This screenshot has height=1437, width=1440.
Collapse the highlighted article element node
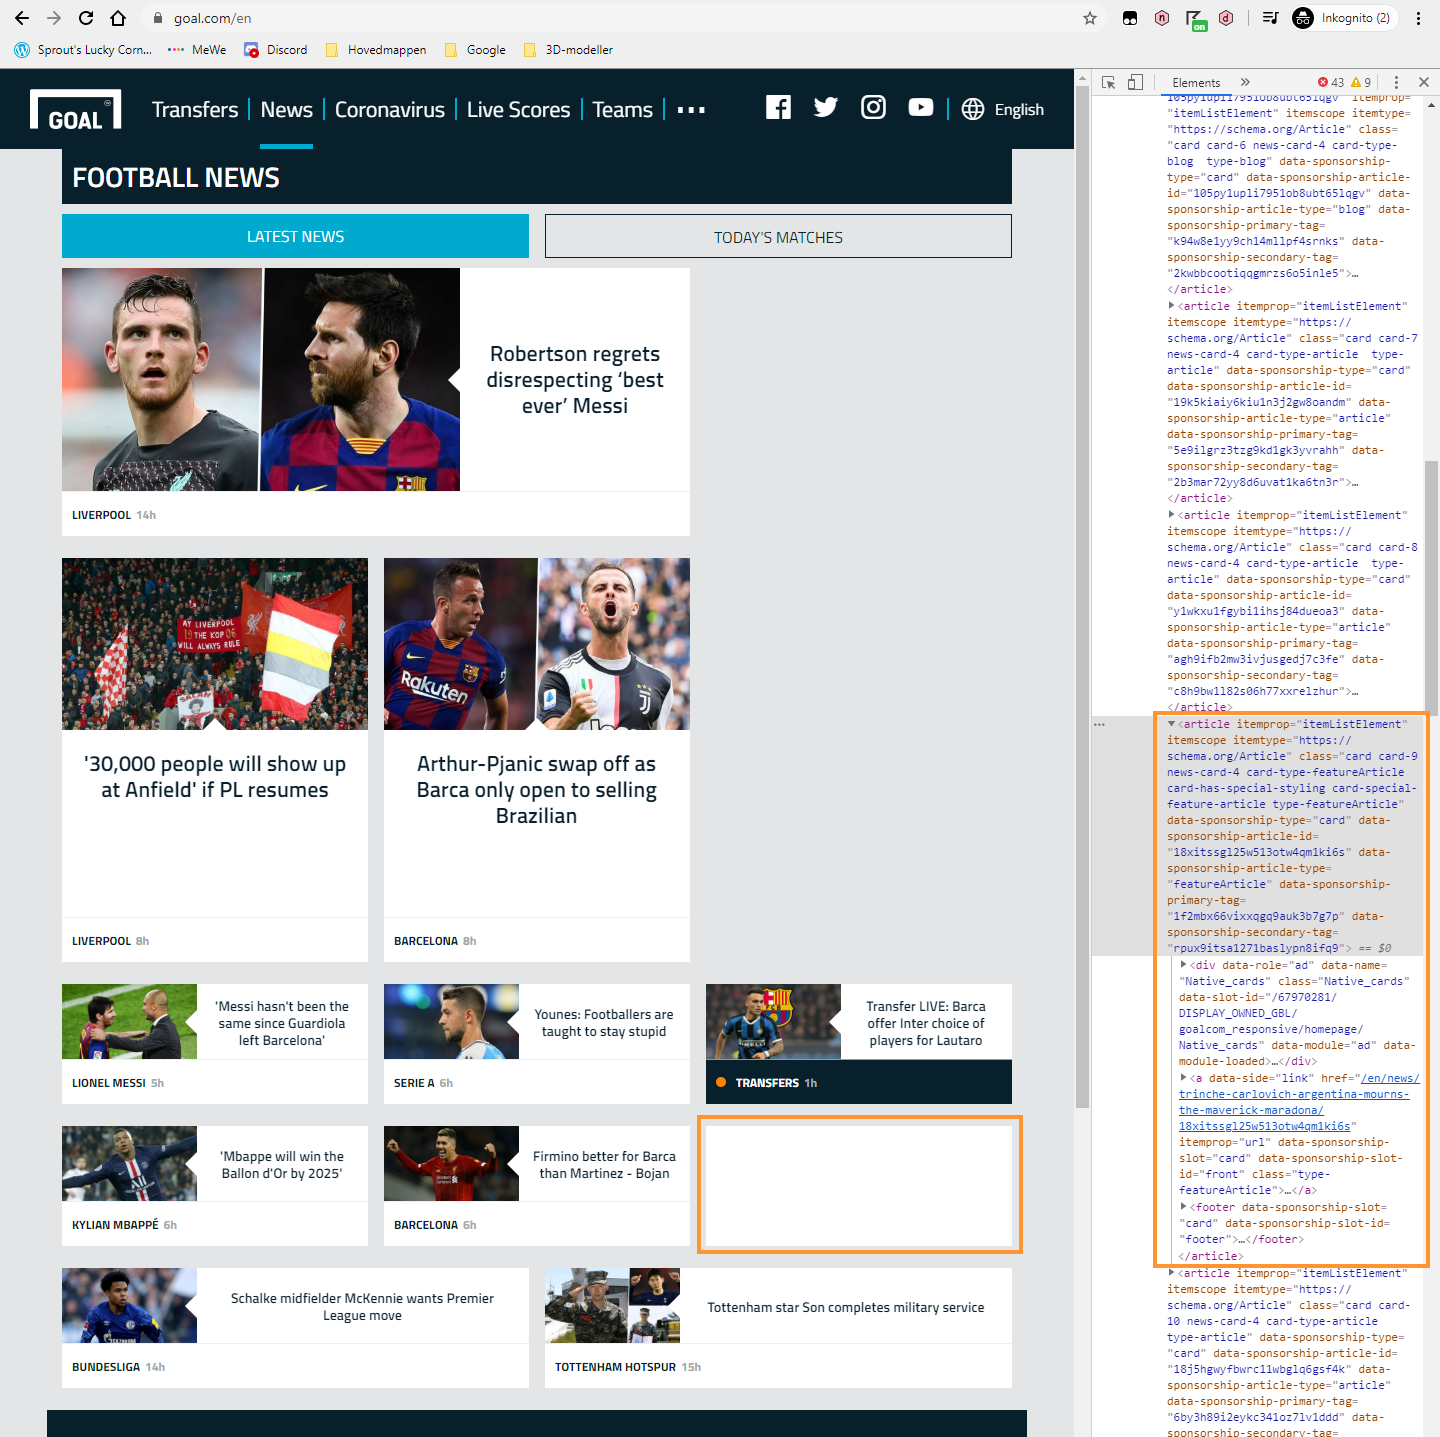pos(1172,723)
